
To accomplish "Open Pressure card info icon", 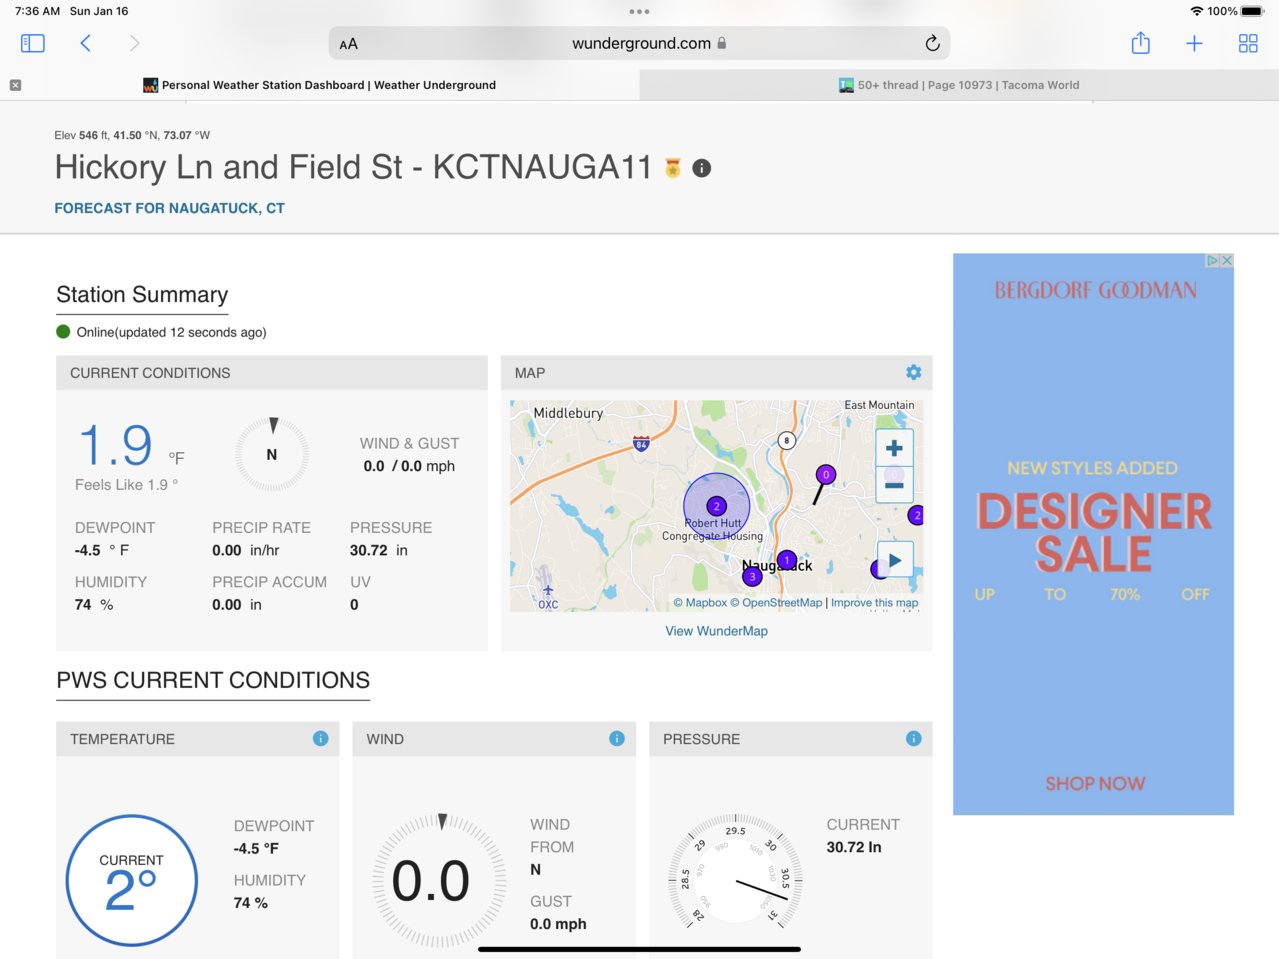I will click(913, 738).
